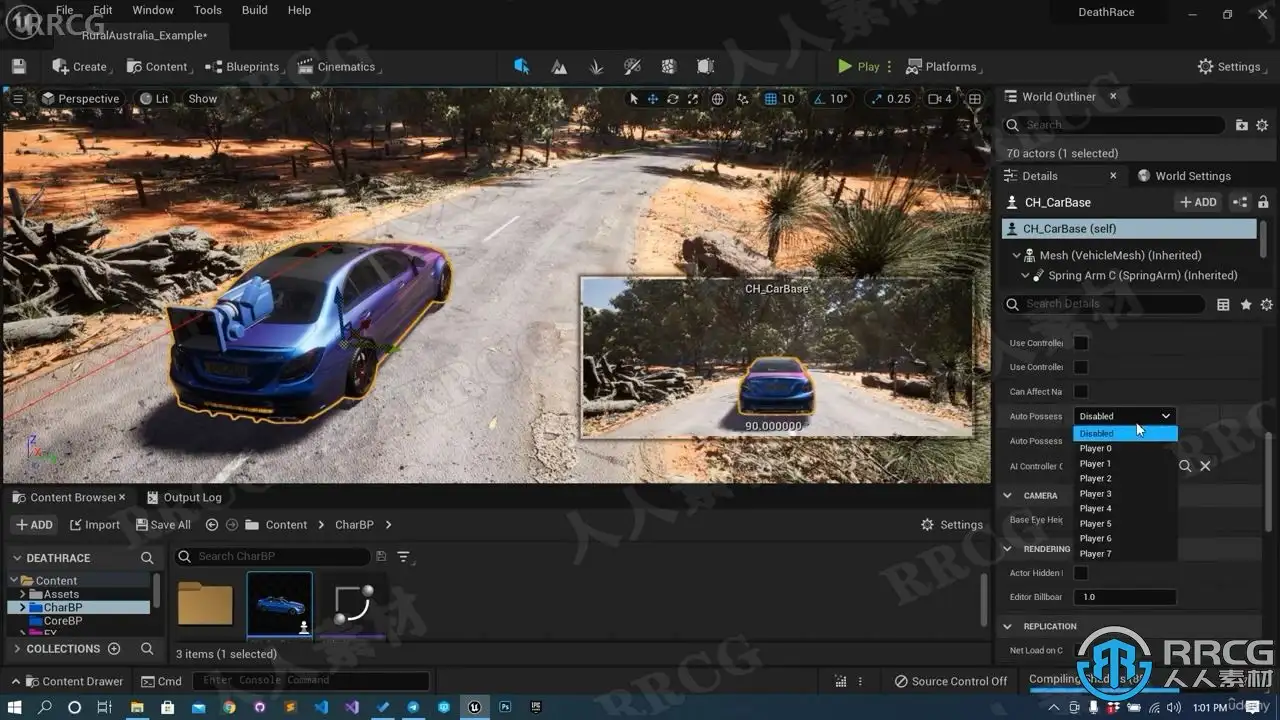Click the Search CharBP field
The width and height of the screenshot is (1280, 720).
coord(272,556)
